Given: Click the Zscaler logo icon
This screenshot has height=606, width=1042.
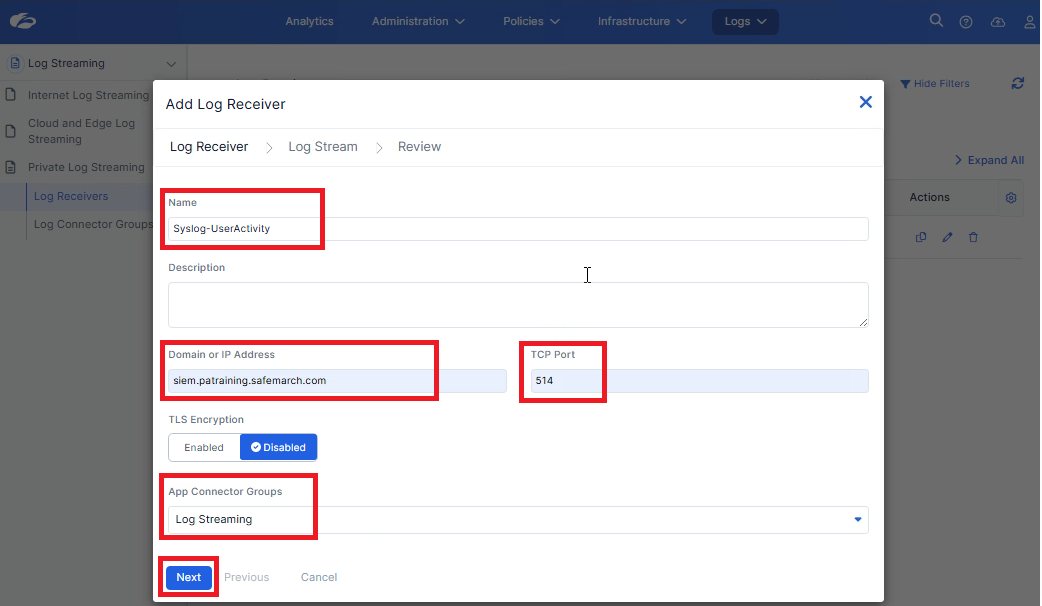Looking at the screenshot, I should pyautogui.click(x=23, y=21).
